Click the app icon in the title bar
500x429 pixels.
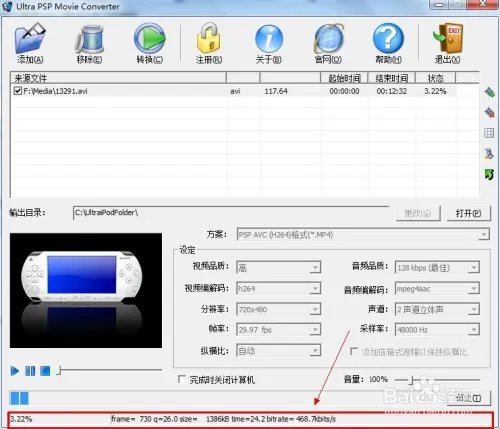click(x=6, y=6)
